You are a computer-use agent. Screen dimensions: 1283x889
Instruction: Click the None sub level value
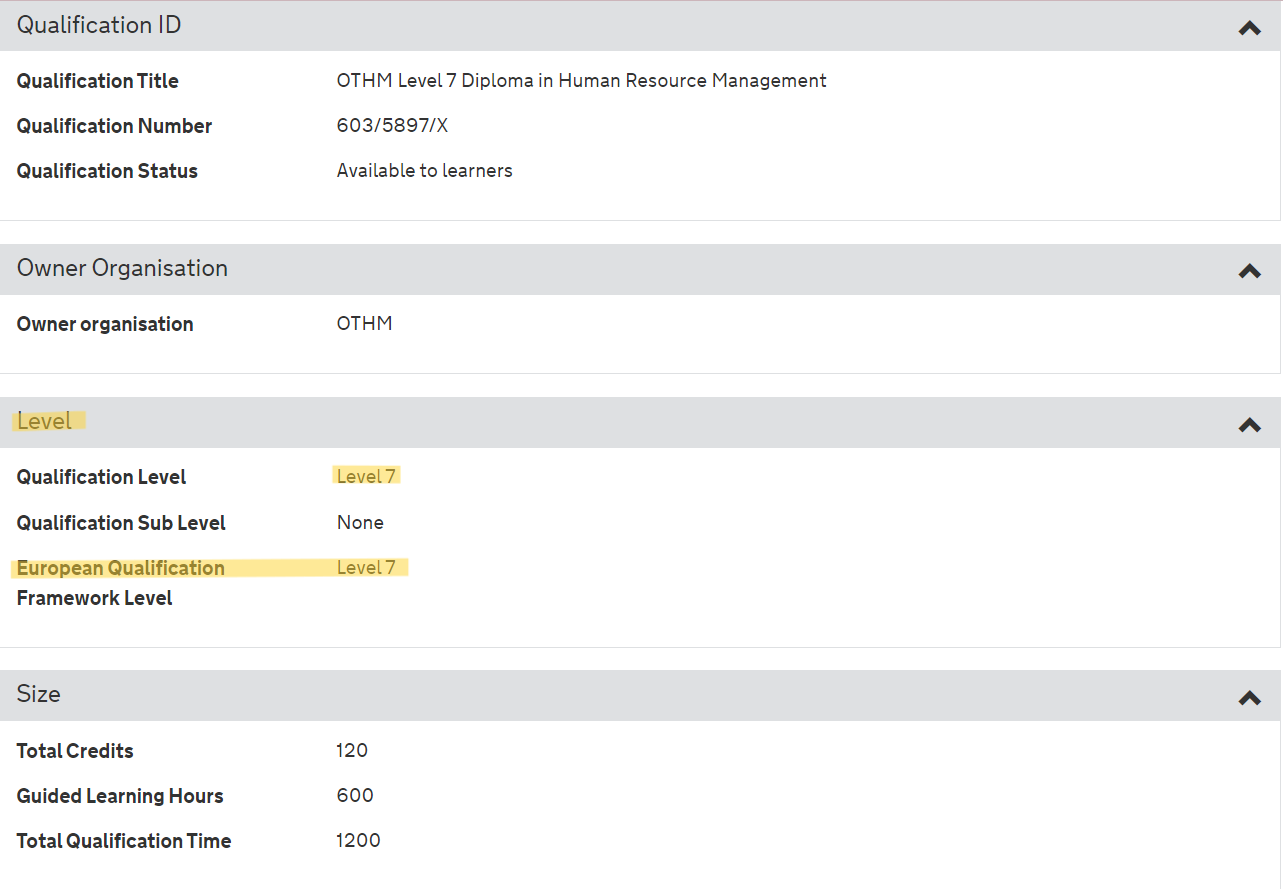tap(360, 523)
